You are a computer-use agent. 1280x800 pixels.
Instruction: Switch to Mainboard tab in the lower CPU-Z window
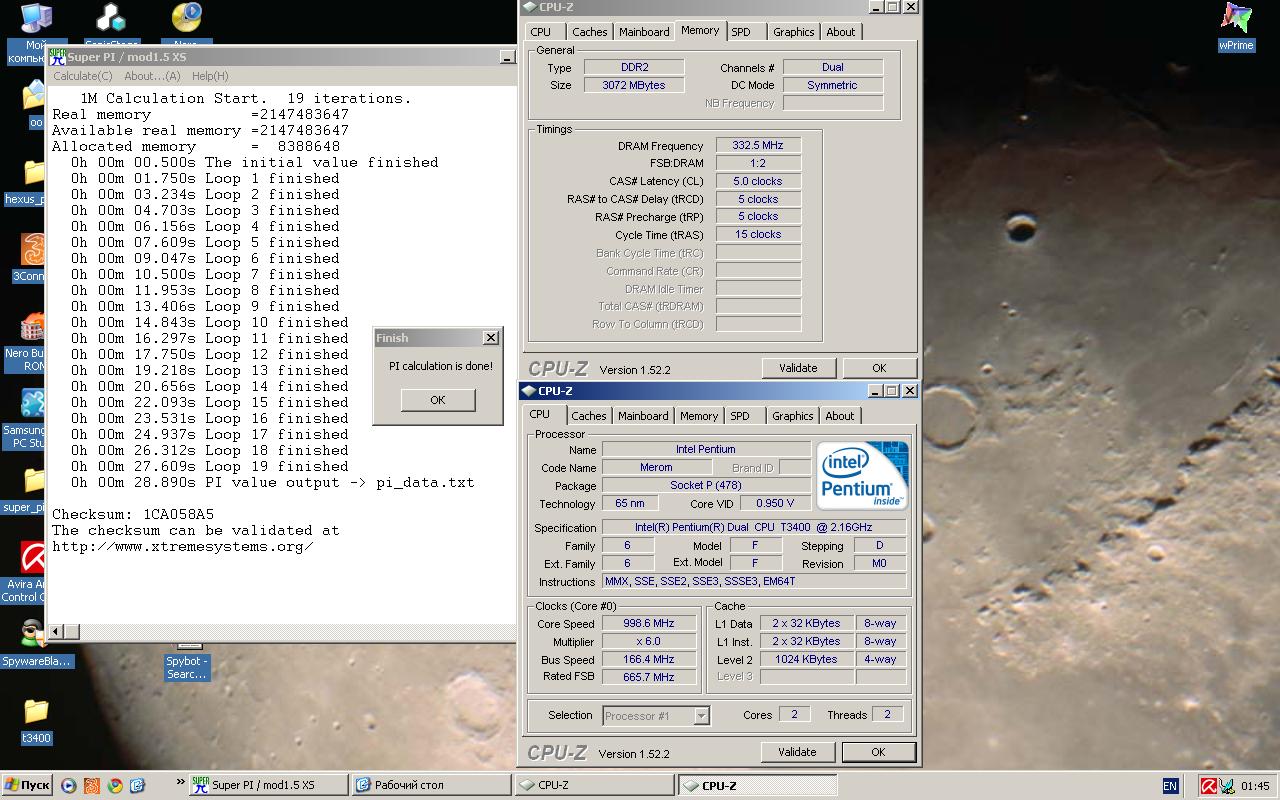(x=643, y=416)
